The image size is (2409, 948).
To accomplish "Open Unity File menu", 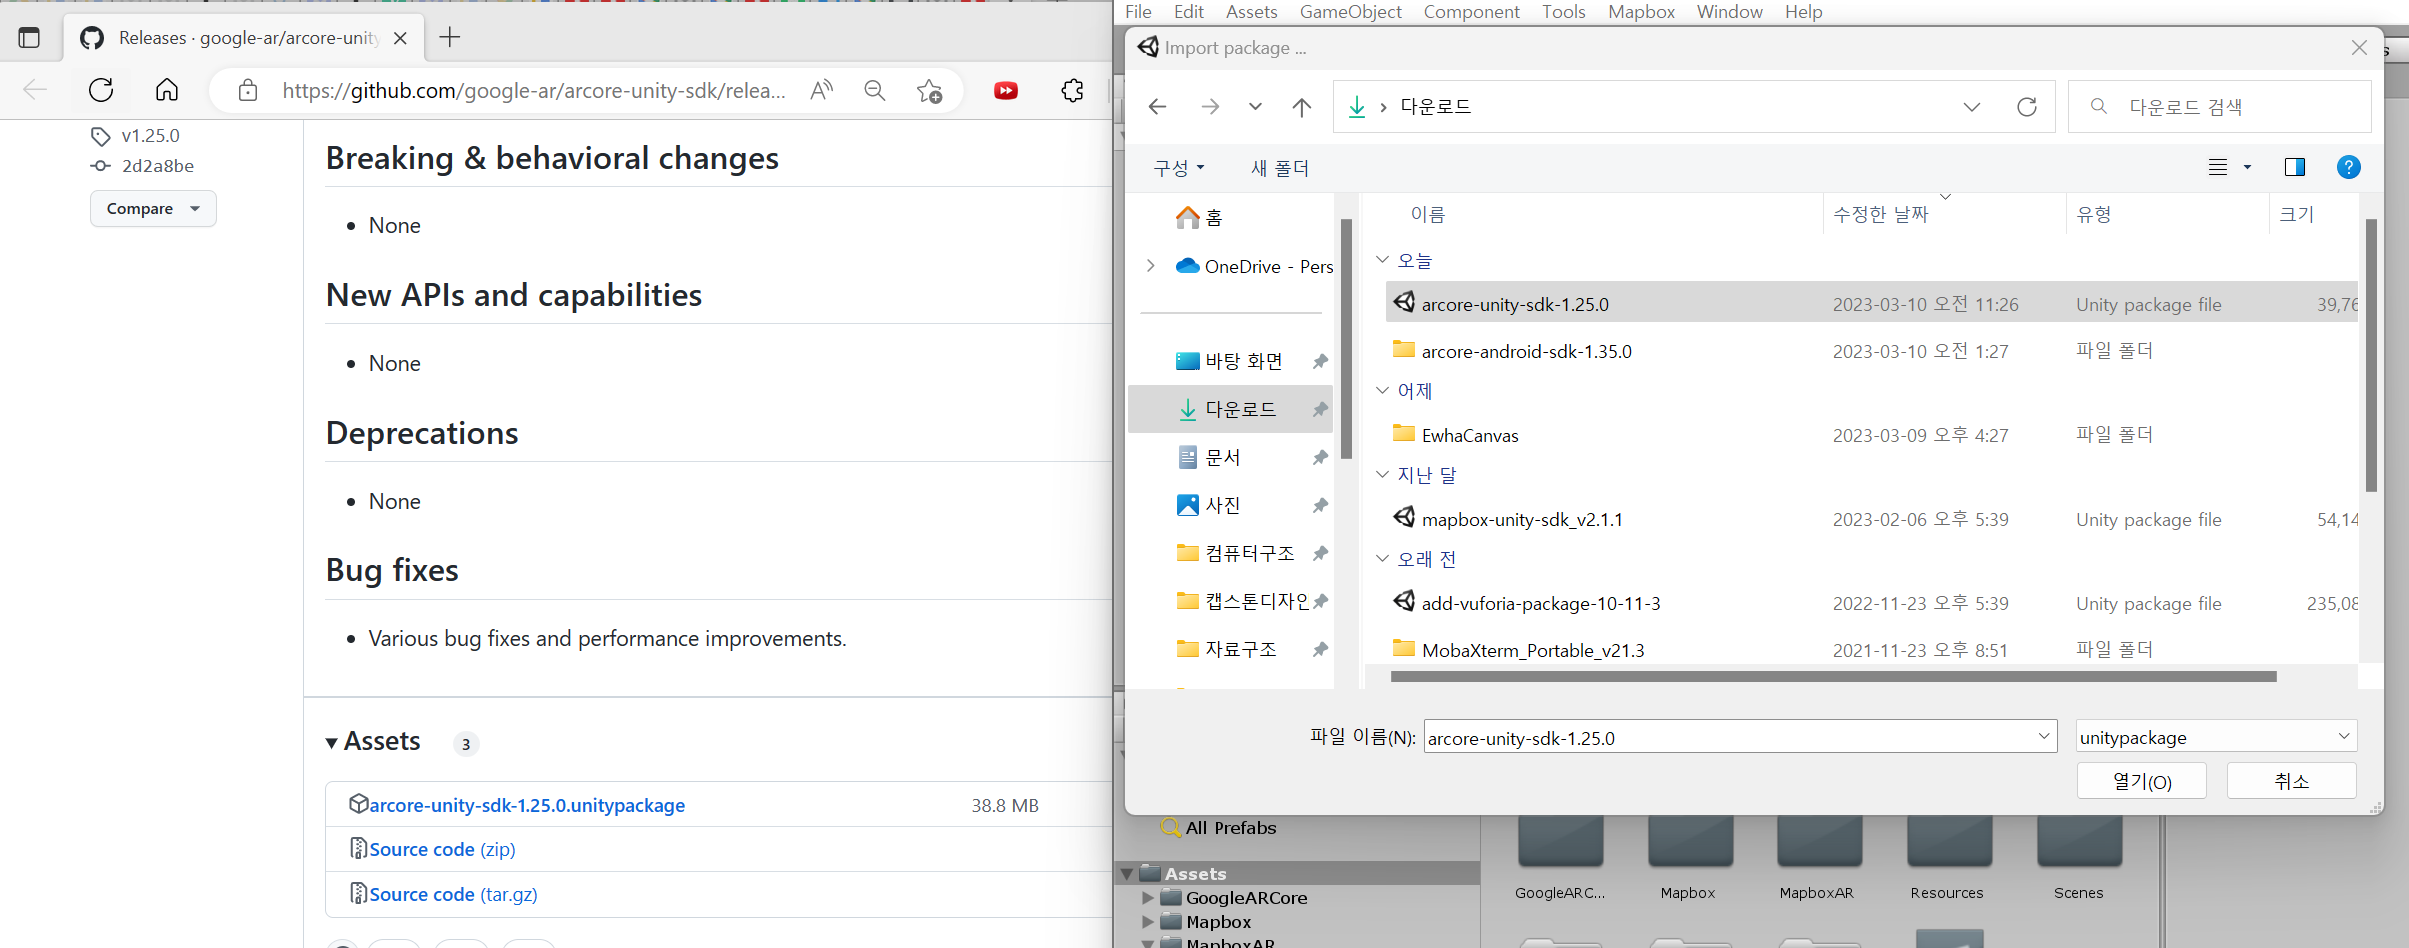I will pos(1138,11).
